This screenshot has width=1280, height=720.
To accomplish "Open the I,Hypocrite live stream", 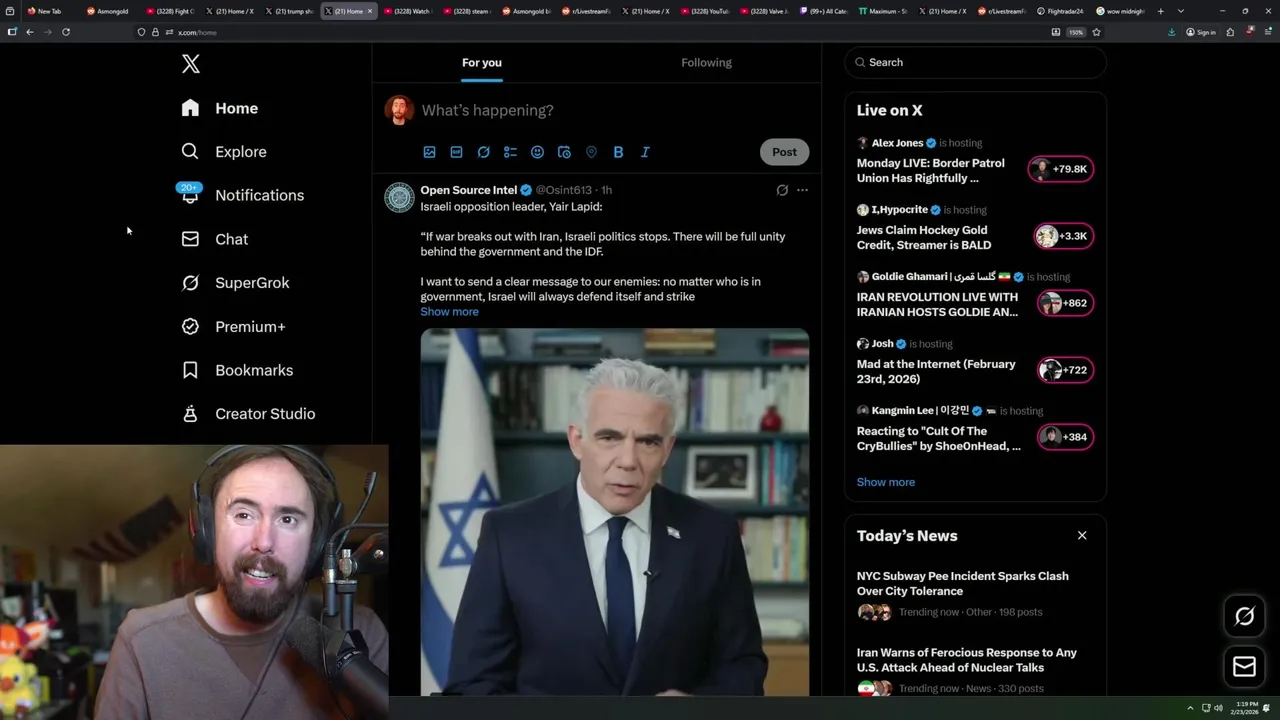I will pos(924,237).
